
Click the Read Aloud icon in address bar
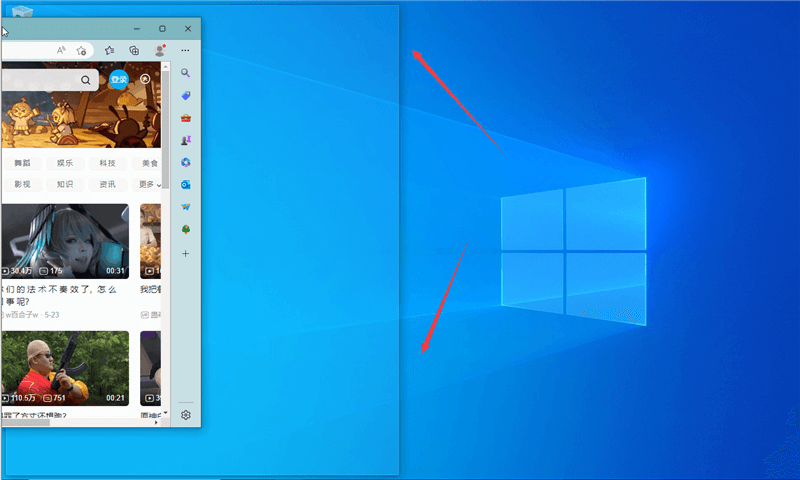coord(61,50)
